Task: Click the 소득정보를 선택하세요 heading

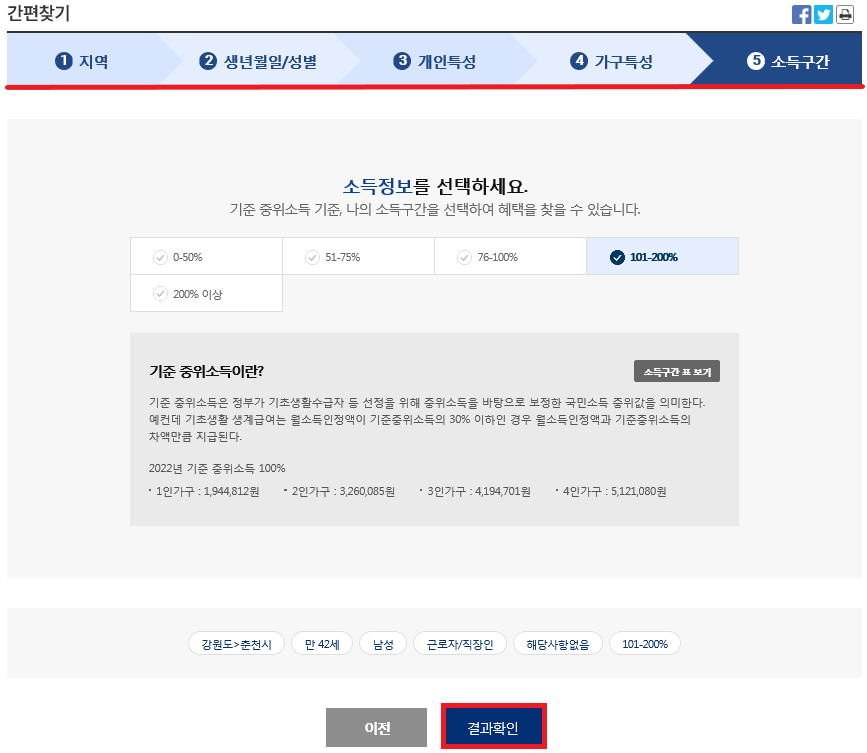Action: (x=435, y=186)
